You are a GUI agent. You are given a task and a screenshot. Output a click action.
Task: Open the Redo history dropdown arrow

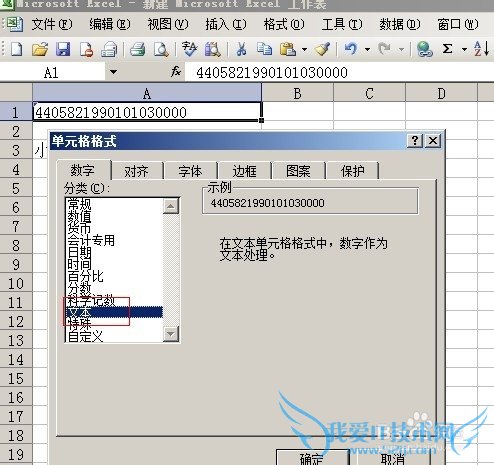click(401, 50)
